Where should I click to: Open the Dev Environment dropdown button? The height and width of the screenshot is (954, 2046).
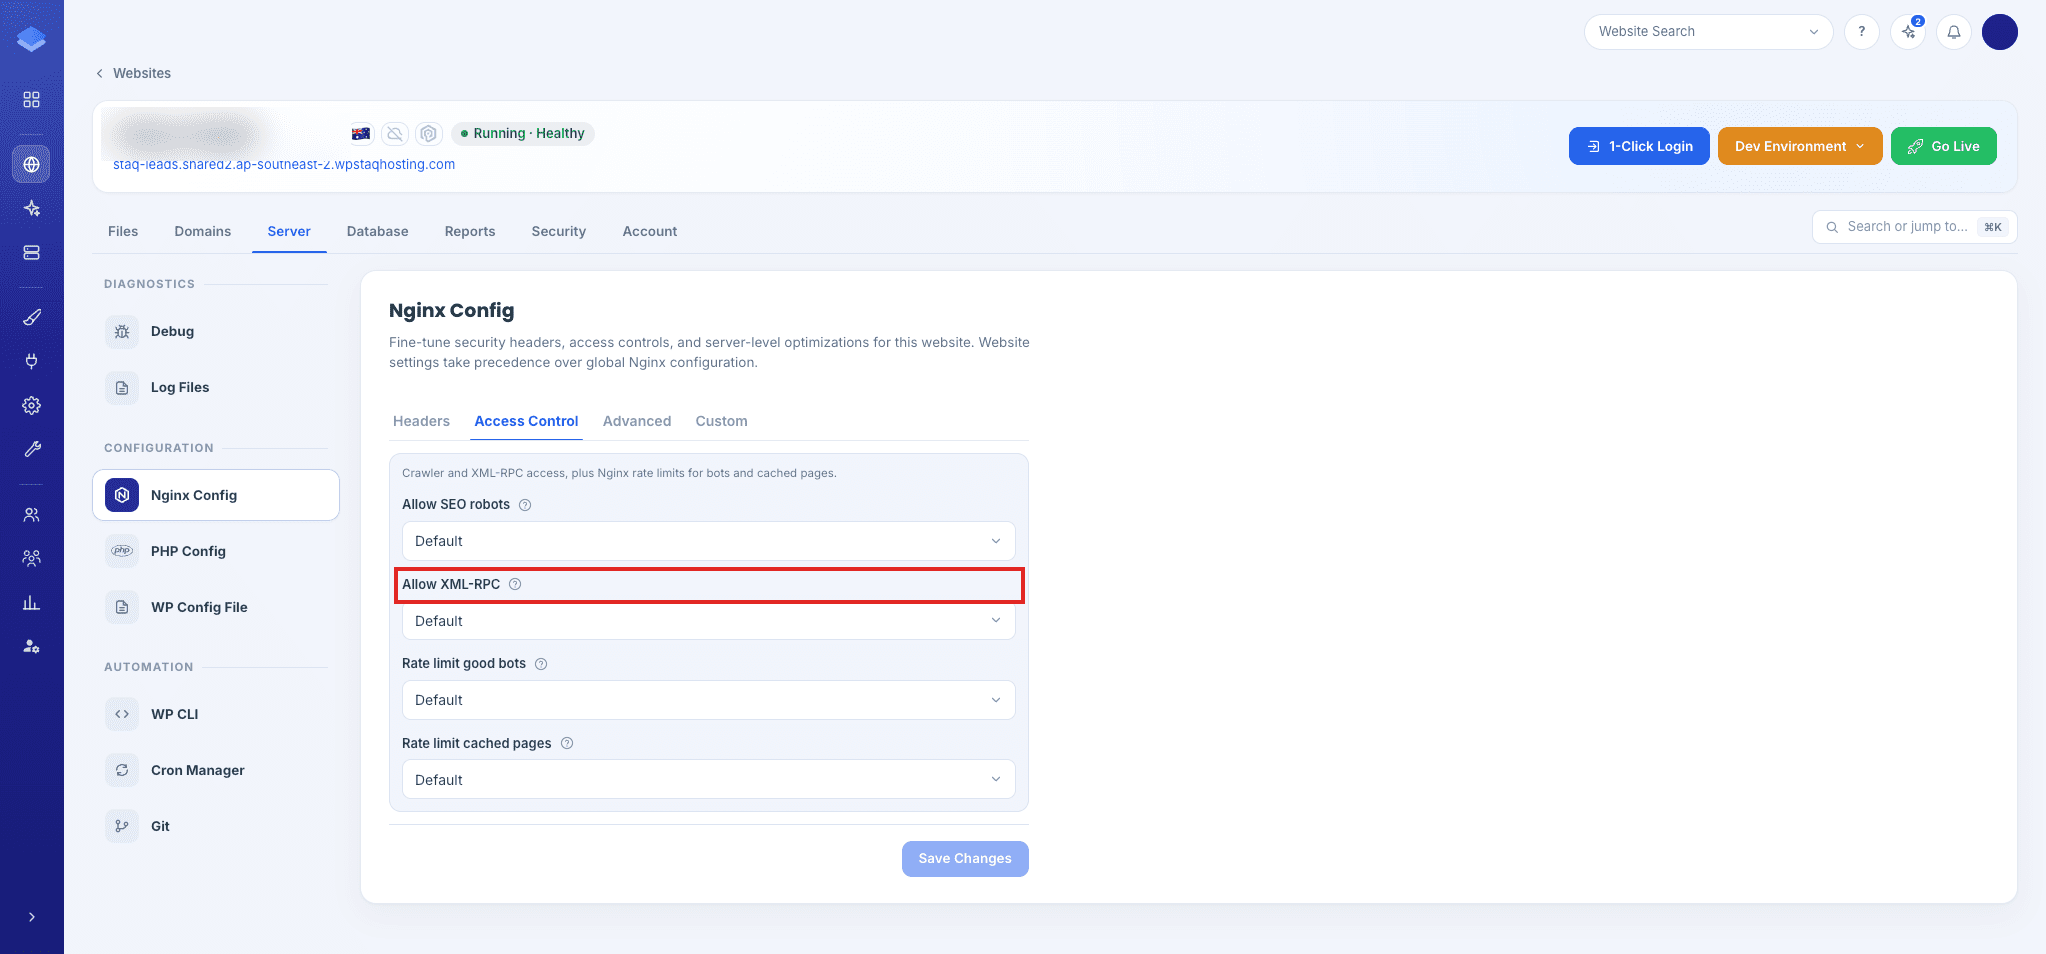(1800, 146)
